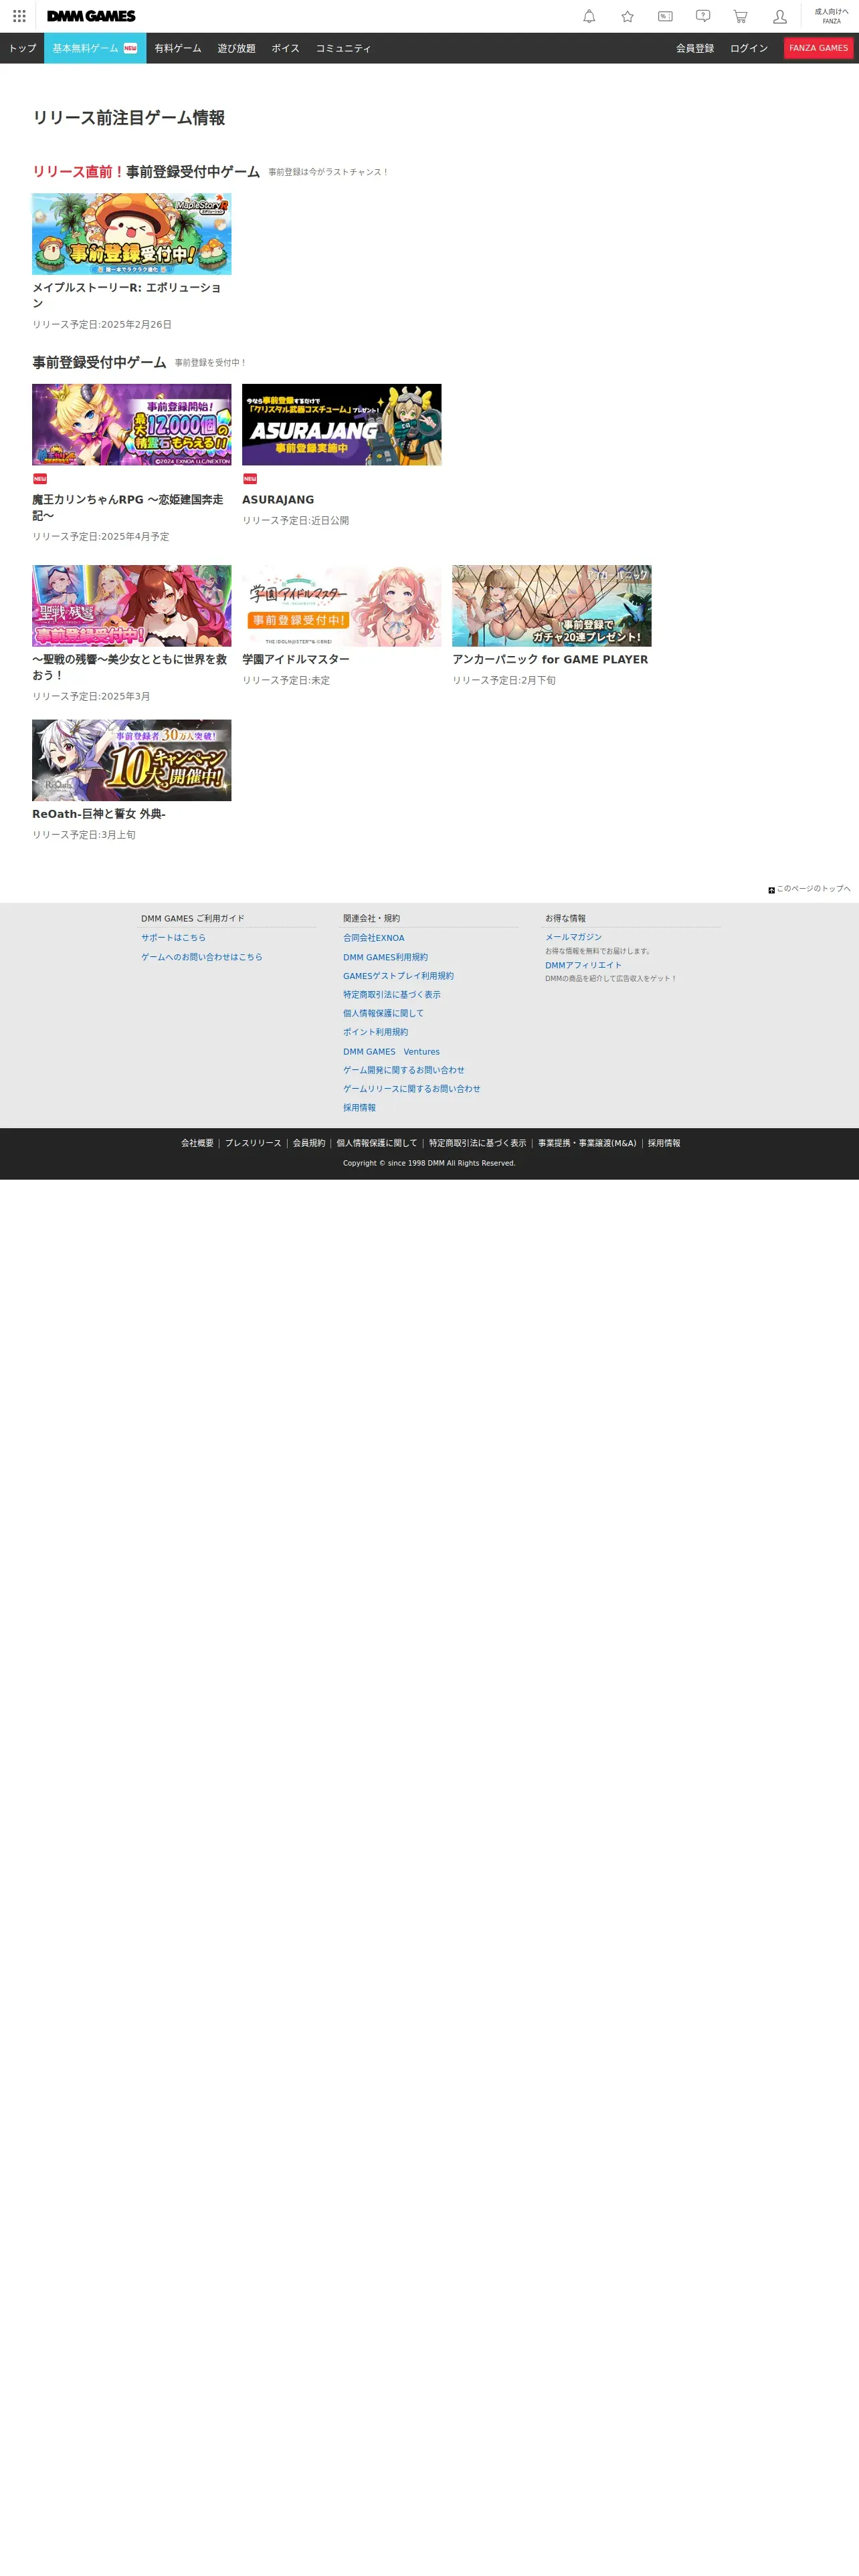Viewport: 859px width, 2576px height.
Task: Open ReOath banner image
Action: click(131, 760)
